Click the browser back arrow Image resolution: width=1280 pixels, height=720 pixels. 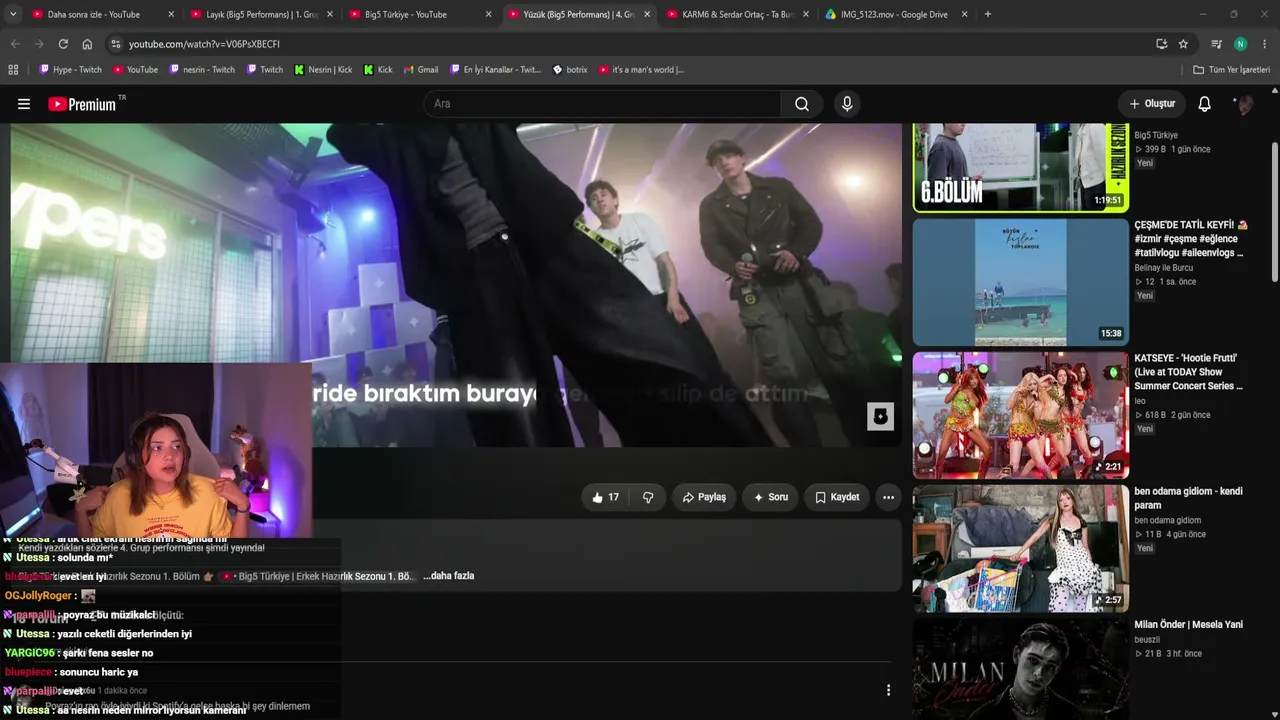point(15,44)
